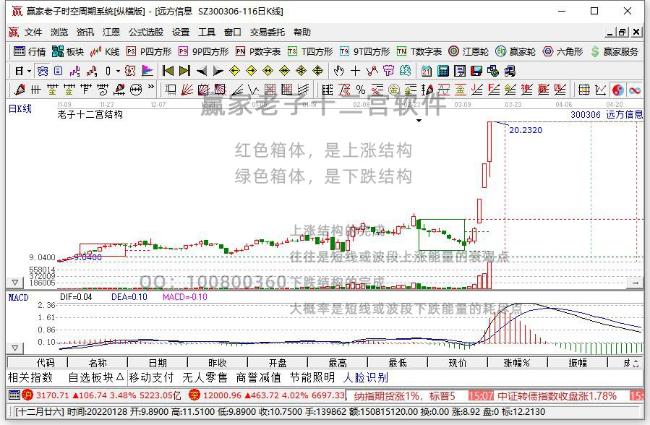650x425 pixels.
Task: Open the 资讯 menu
Action: [85, 32]
